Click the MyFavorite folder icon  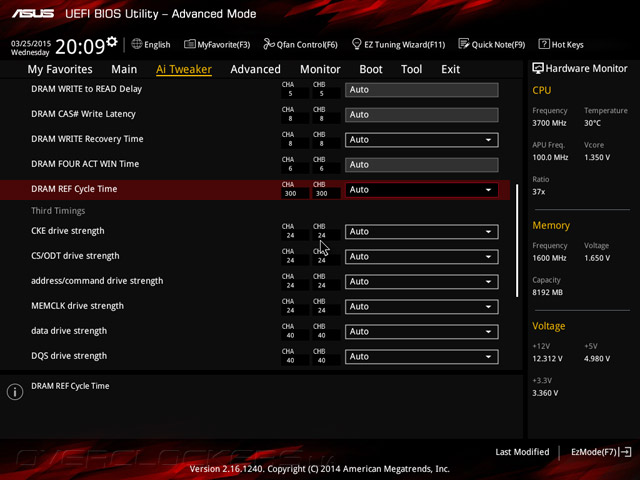[x=189, y=44]
